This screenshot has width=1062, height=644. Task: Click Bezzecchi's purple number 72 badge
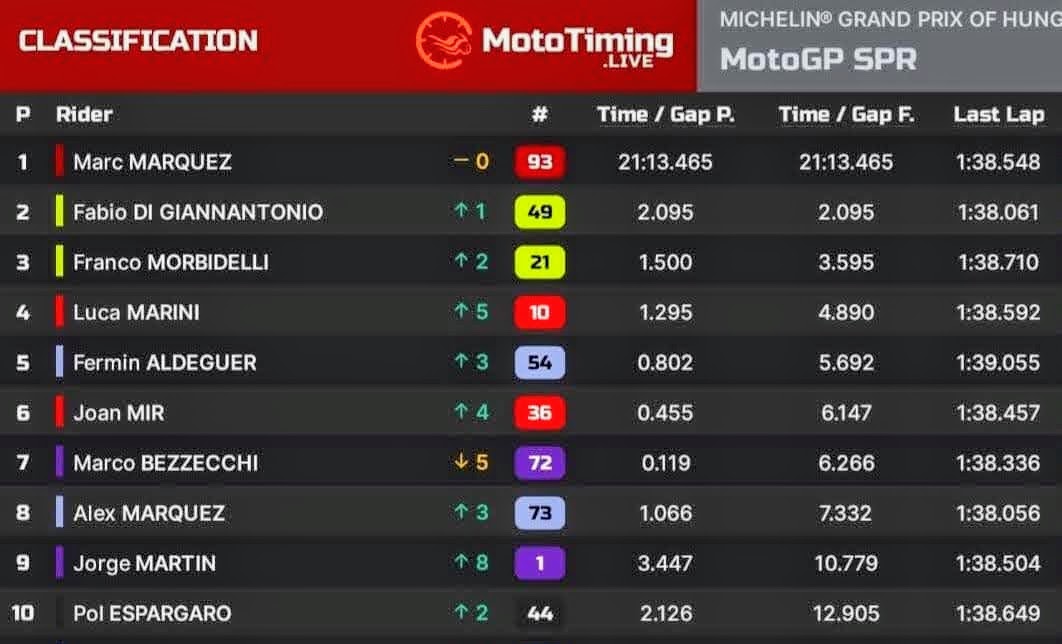pos(540,463)
